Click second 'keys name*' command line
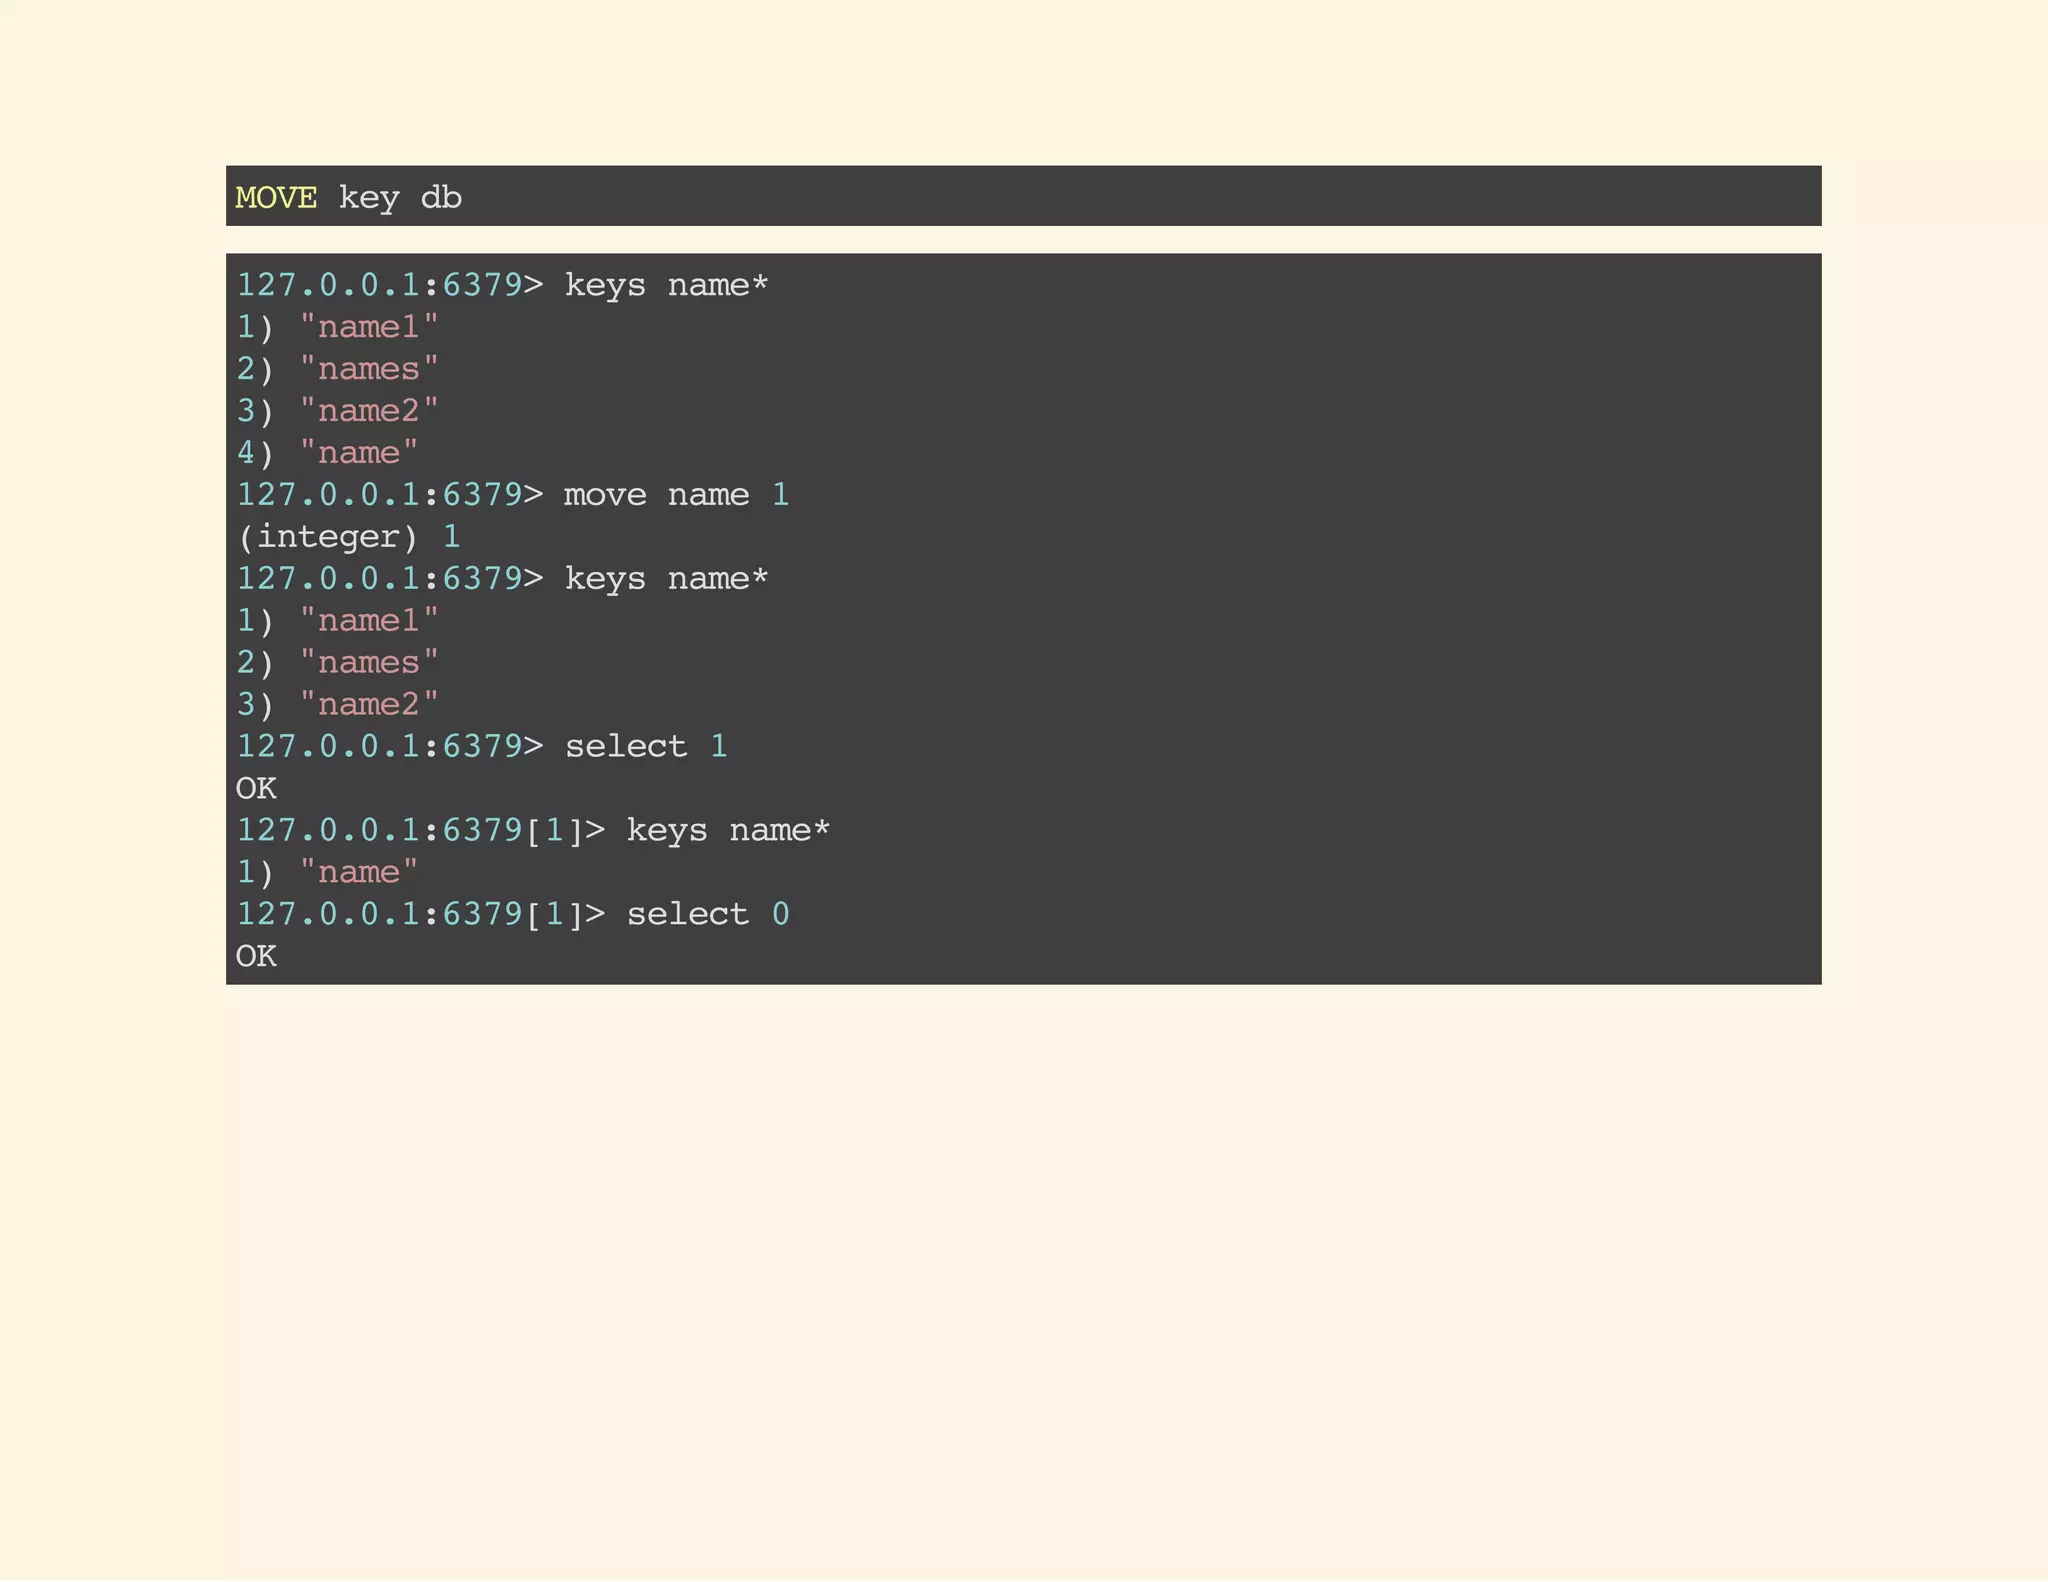The height and width of the screenshot is (1582, 2048). (x=666, y=579)
